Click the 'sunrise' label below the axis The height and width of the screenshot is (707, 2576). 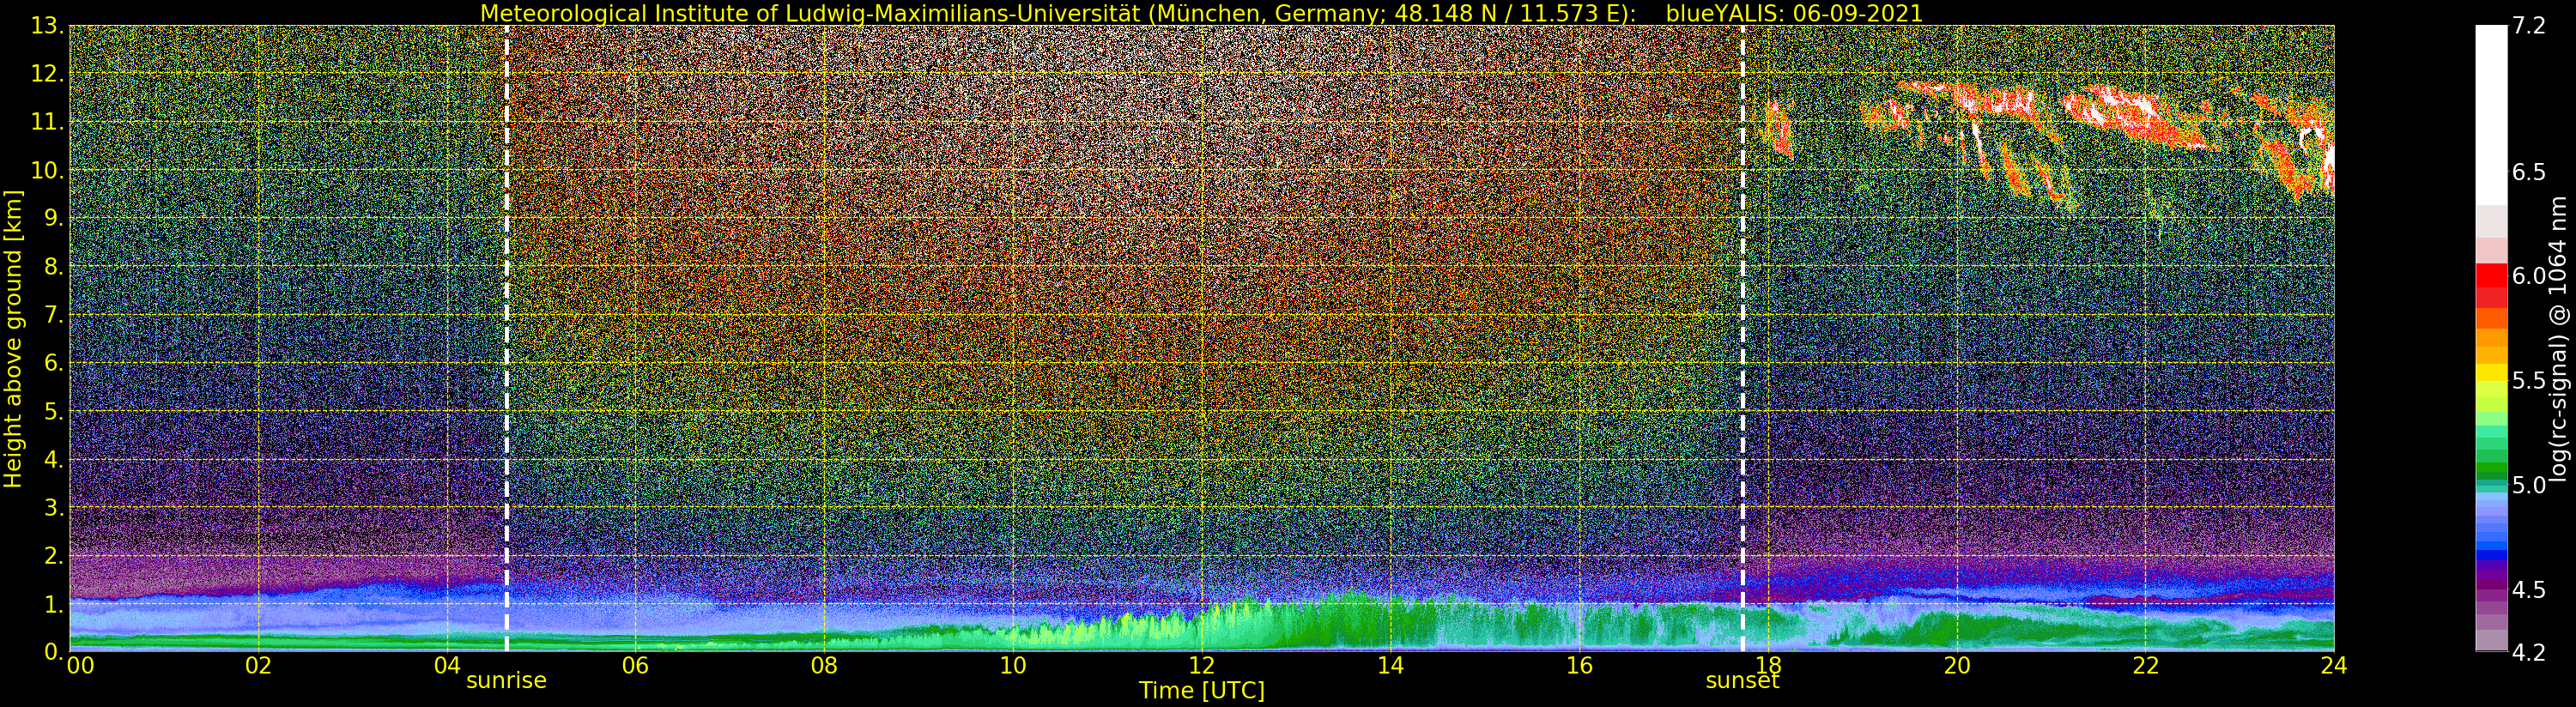click(506, 681)
